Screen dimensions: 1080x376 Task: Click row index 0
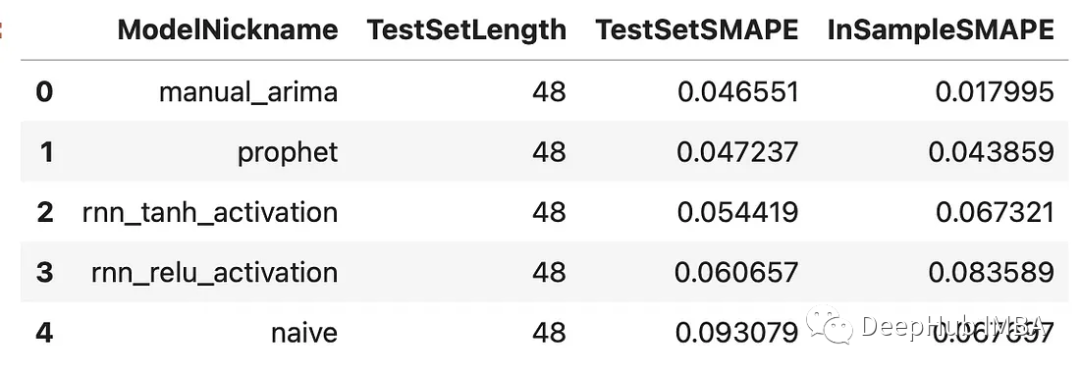44,92
